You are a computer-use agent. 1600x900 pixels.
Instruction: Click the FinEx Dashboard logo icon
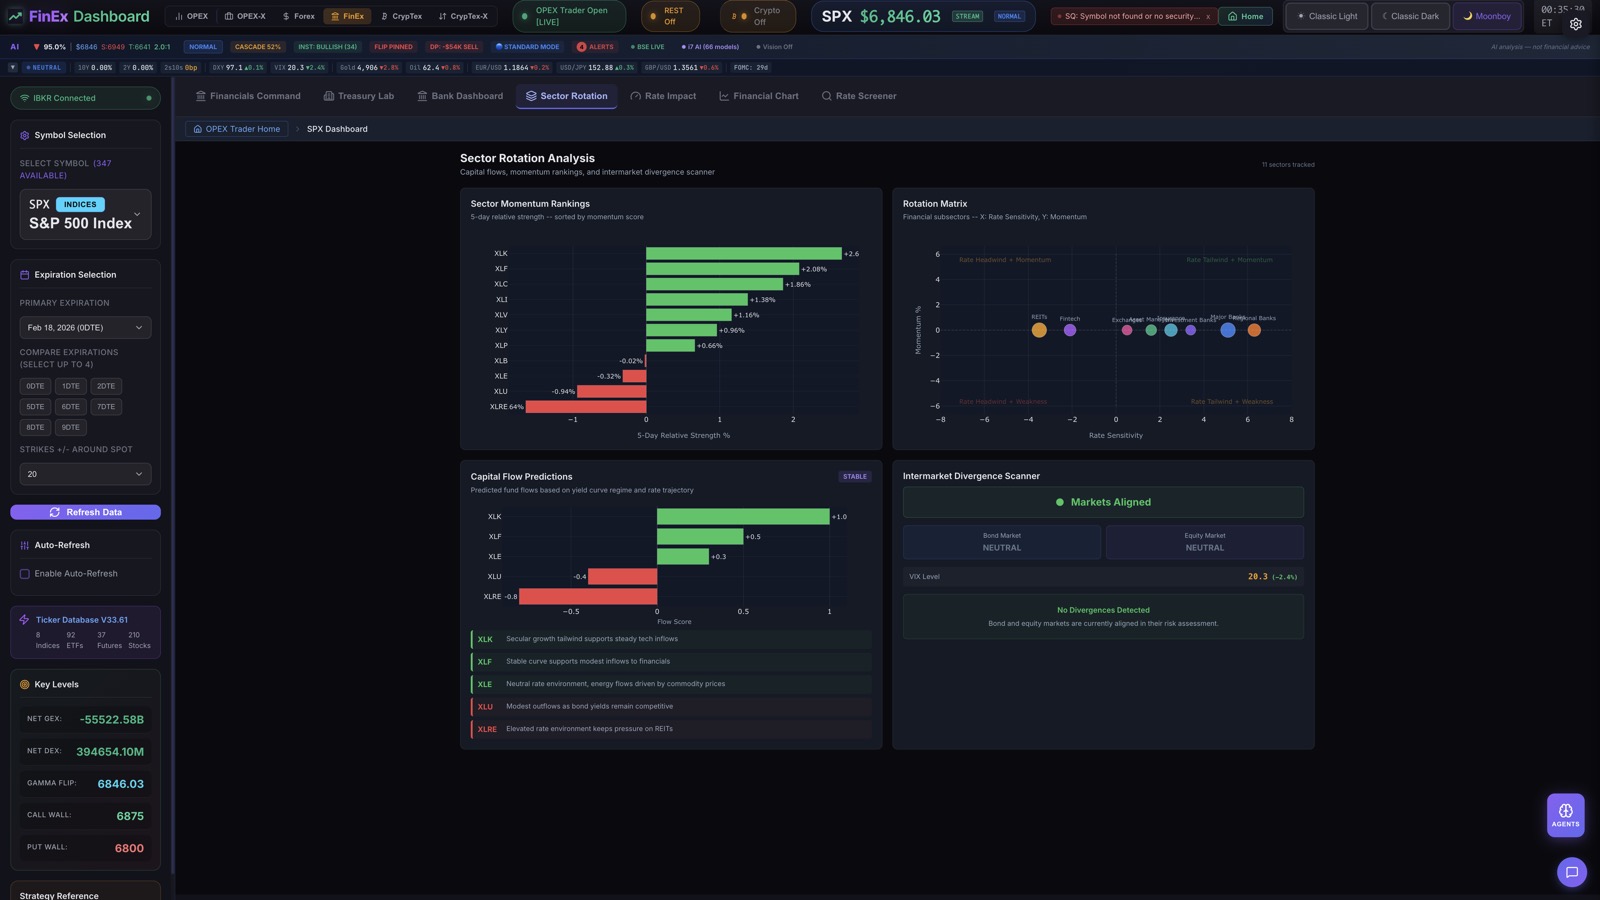pos(15,16)
